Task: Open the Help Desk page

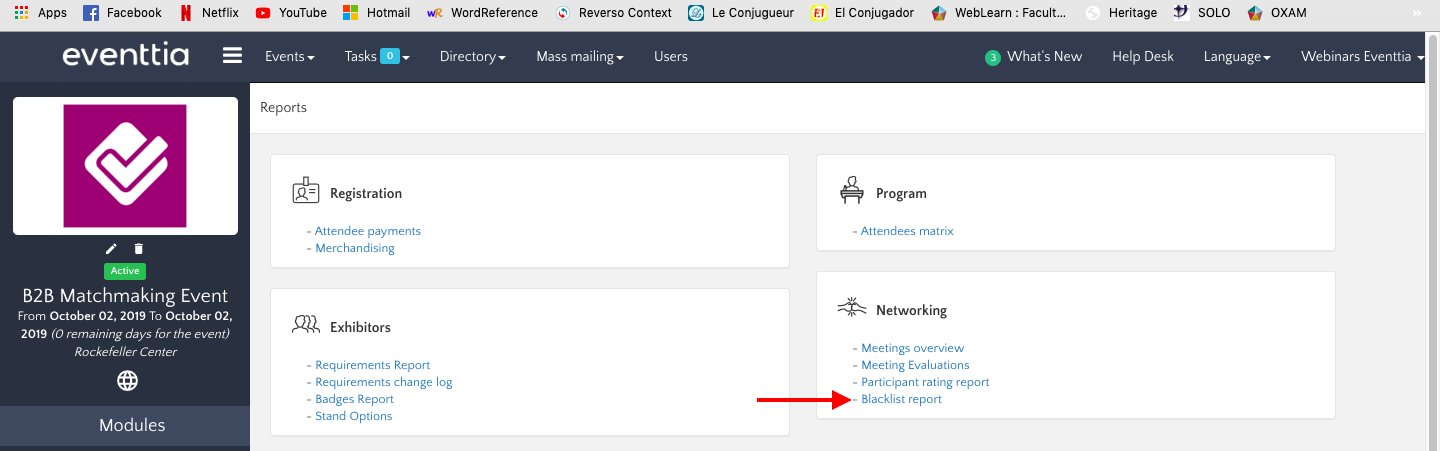Action: click(x=1143, y=56)
